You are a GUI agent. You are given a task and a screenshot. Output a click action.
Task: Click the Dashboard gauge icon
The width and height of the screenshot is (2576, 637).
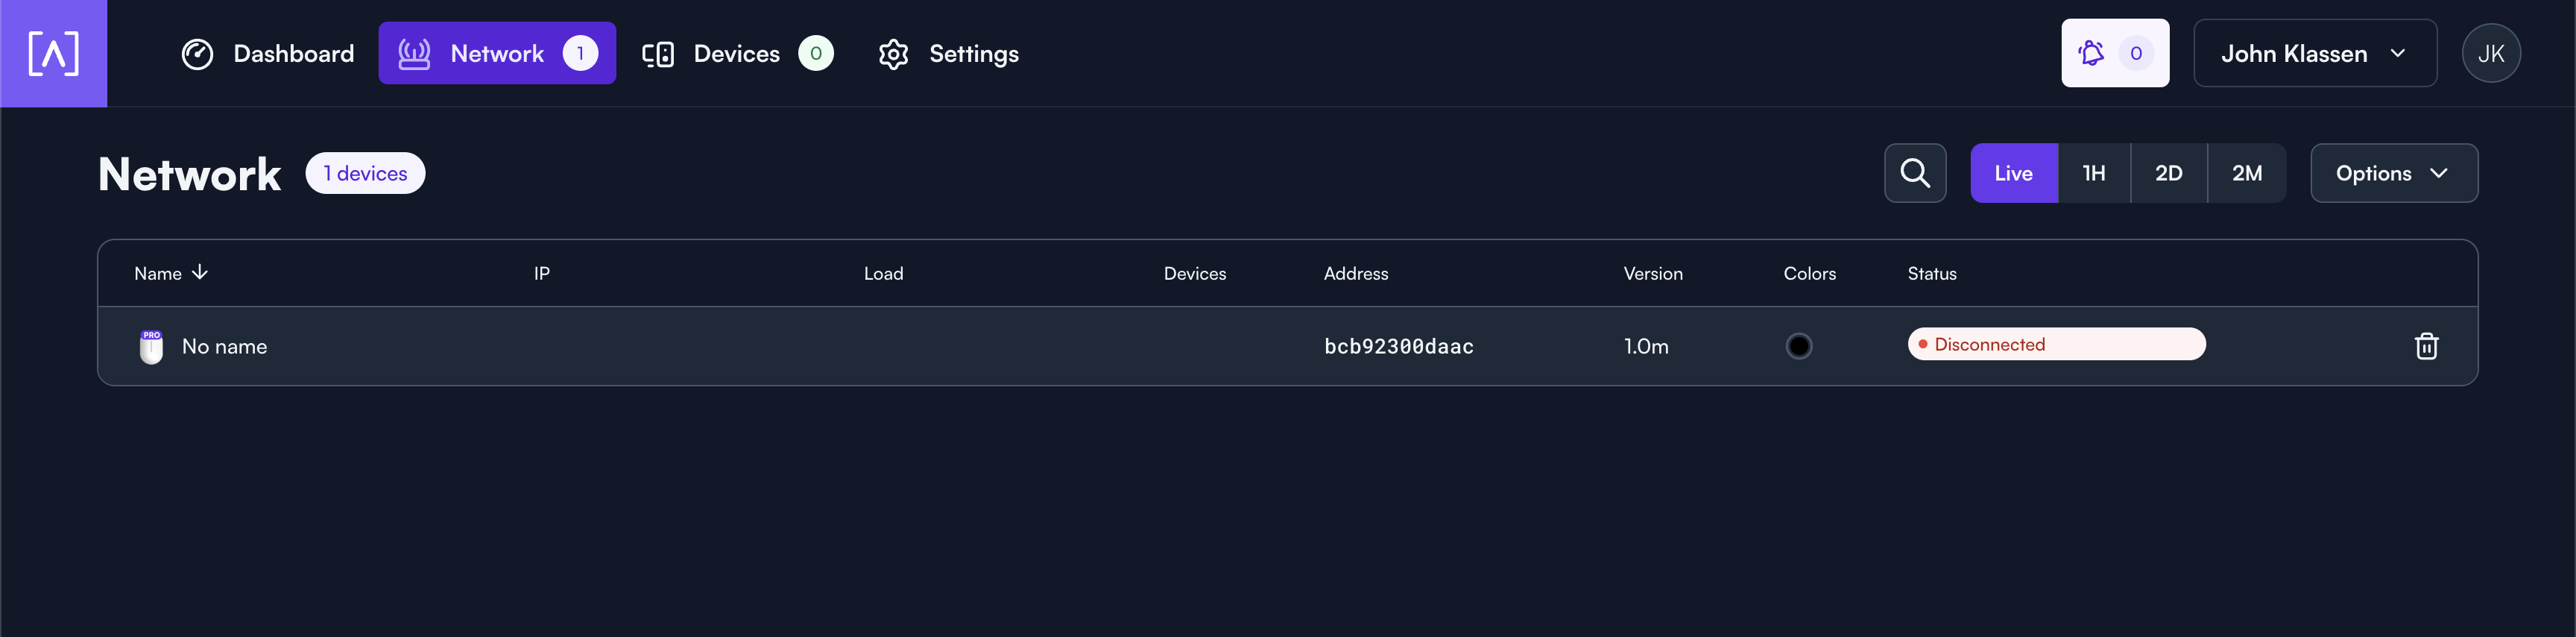point(197,54)
